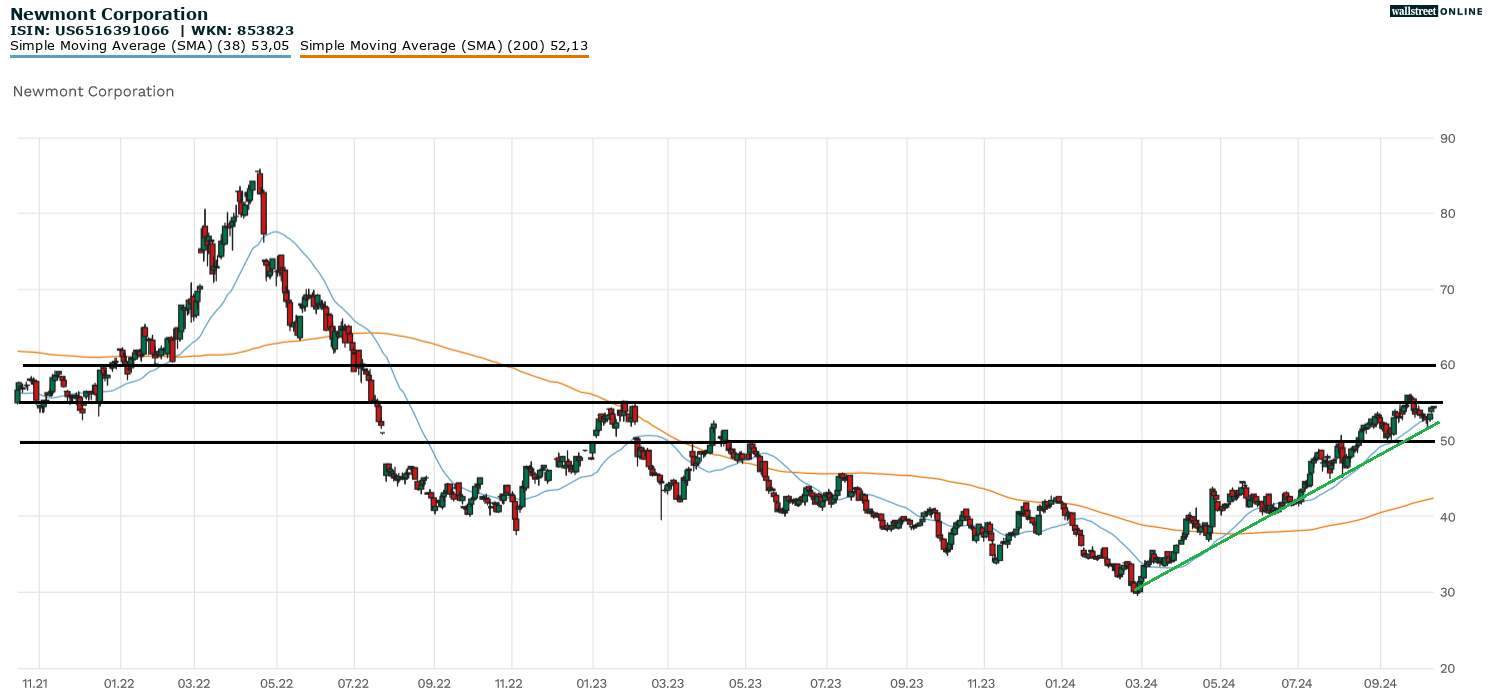Click the orange SMA 200 legend line
1490x689 pixels.
pyautogui.click(x=444, y=56)
